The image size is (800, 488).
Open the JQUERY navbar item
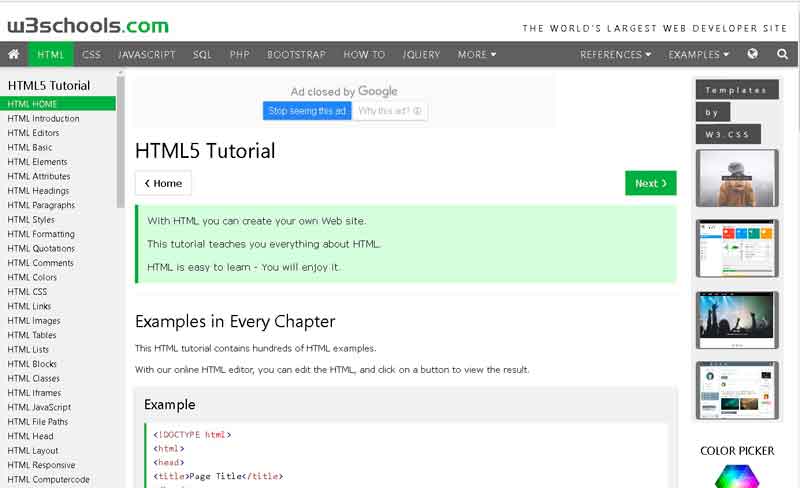pos(421,55)
